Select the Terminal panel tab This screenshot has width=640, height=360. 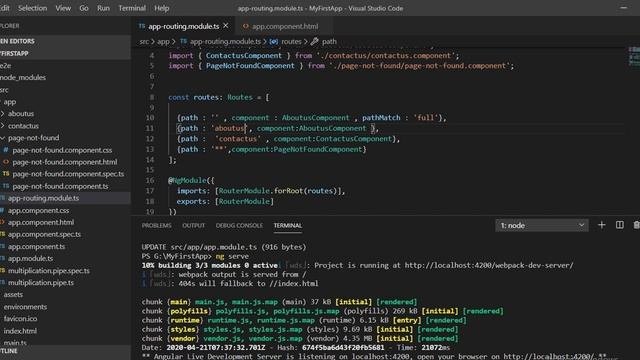click(288, 225)
